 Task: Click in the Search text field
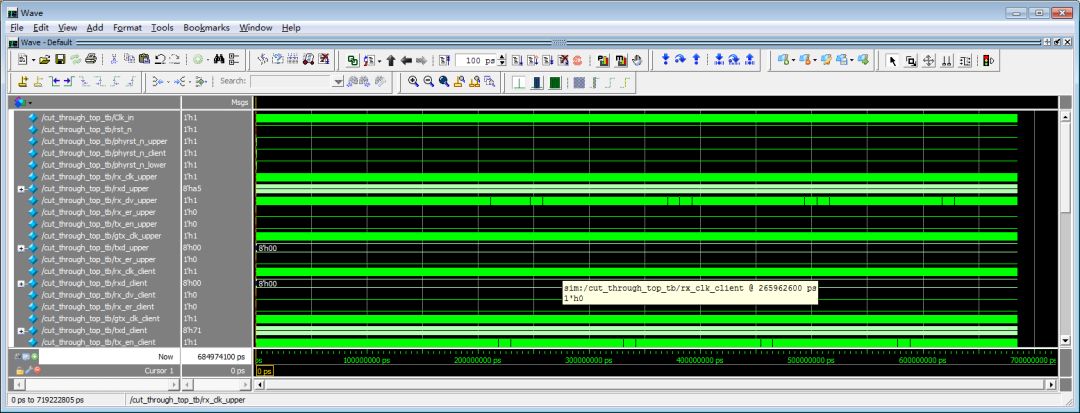(x=291, y=81)
